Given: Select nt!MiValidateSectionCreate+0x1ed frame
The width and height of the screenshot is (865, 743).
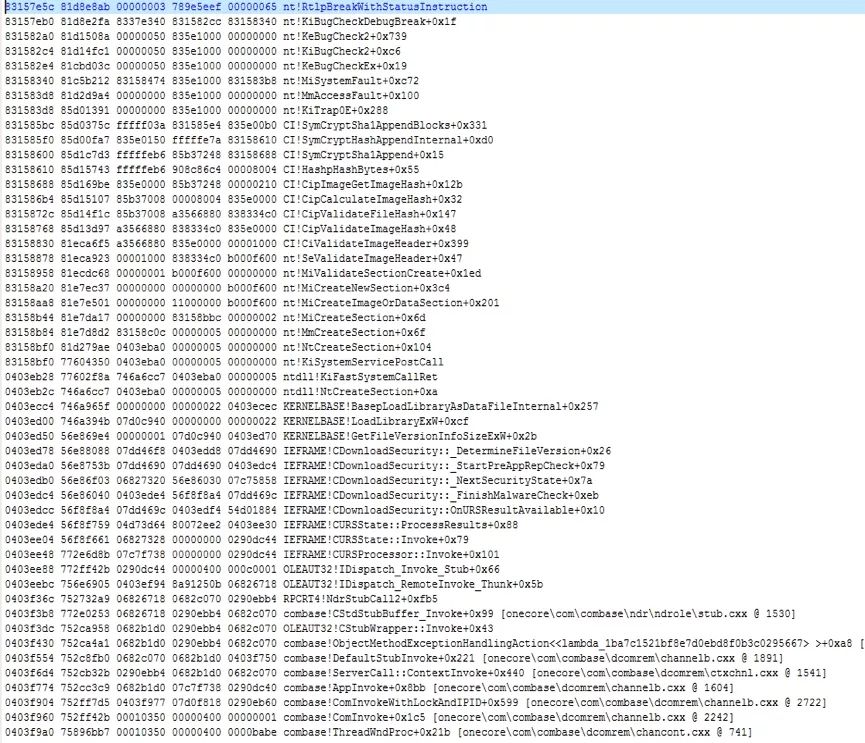Looking at the screenshot, I should 243,274.
